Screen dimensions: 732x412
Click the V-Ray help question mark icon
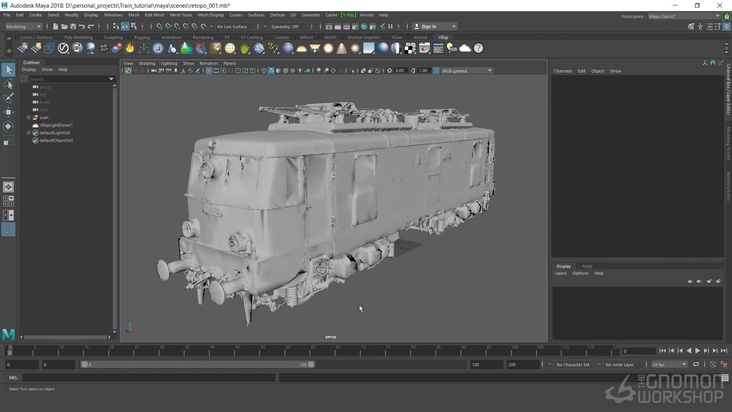point(478,48)
